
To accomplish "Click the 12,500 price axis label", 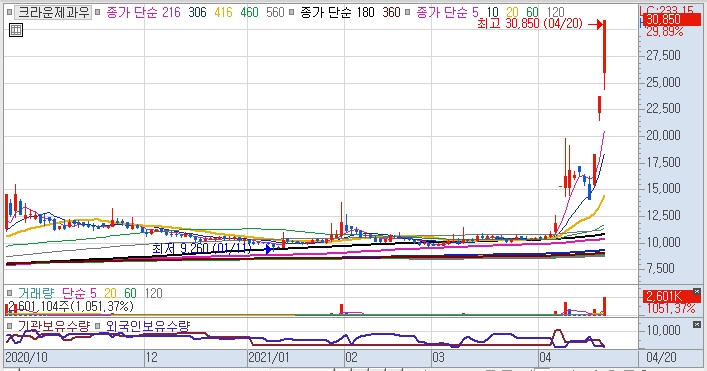I will tap(663, 215).
